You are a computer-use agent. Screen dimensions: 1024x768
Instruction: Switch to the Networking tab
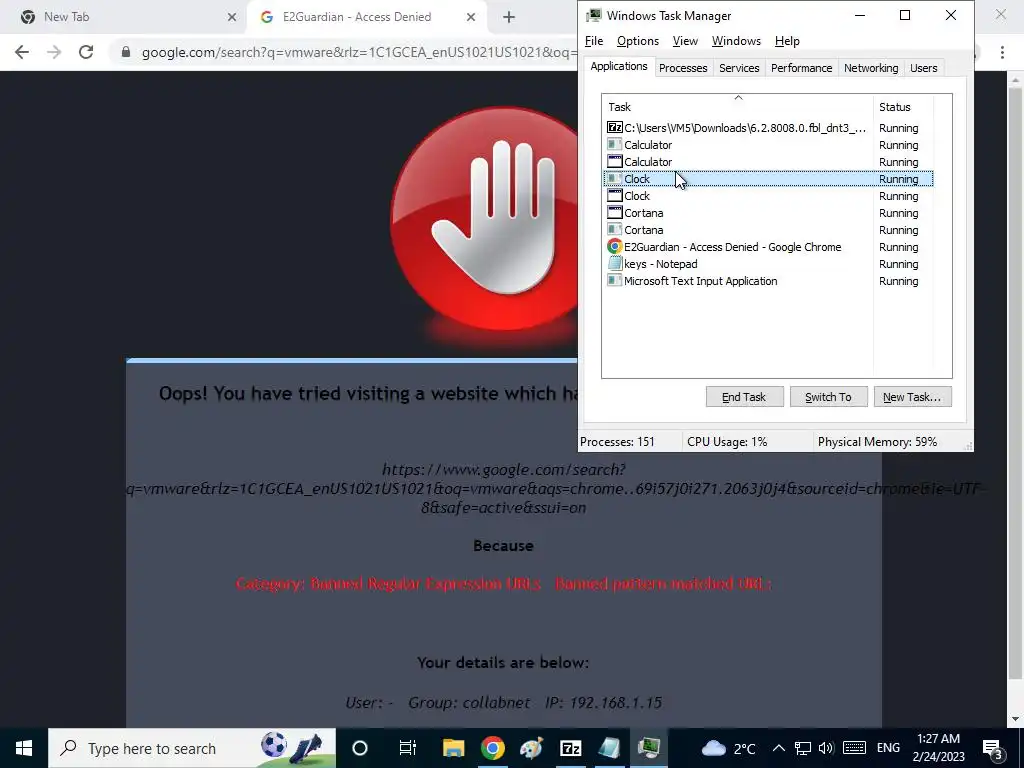pos(871,68)
